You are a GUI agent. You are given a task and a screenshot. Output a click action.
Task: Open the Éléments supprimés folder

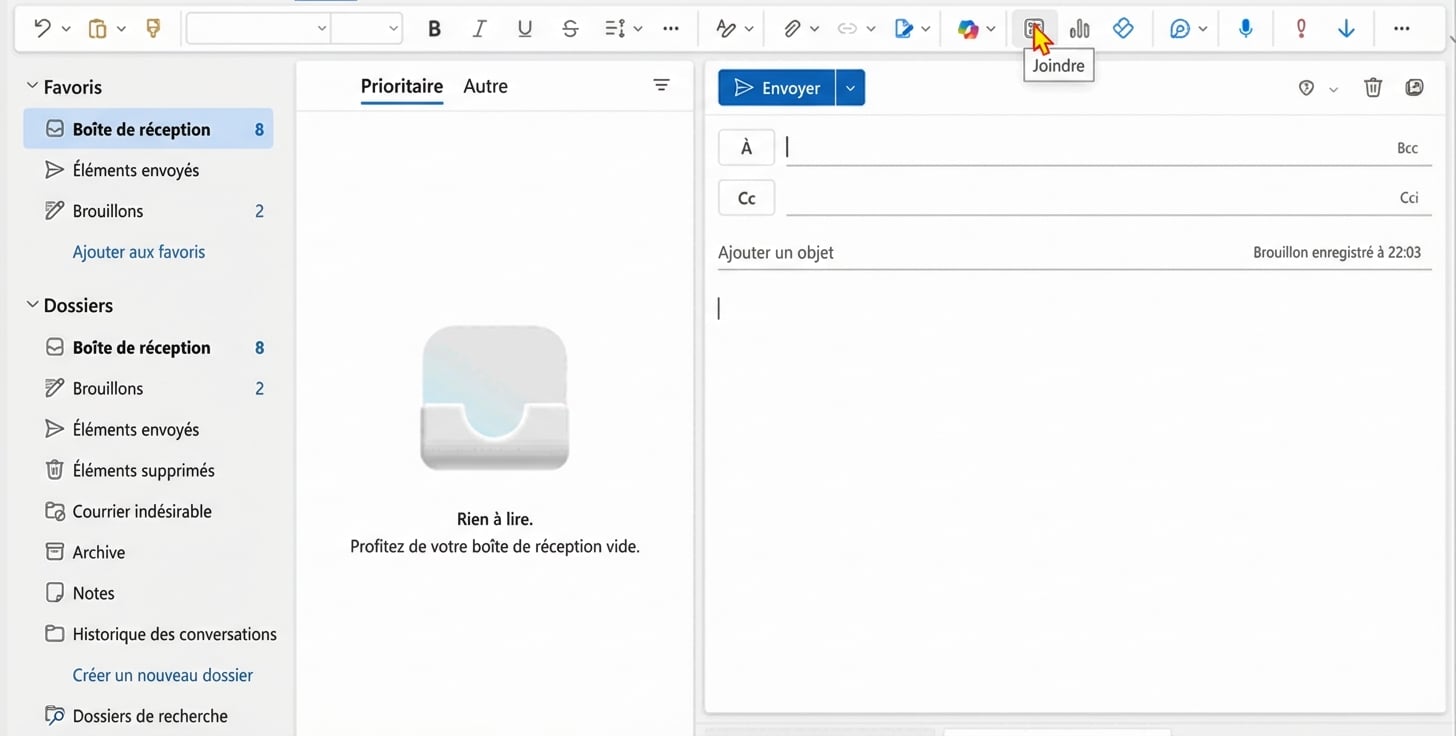(143, 470)
